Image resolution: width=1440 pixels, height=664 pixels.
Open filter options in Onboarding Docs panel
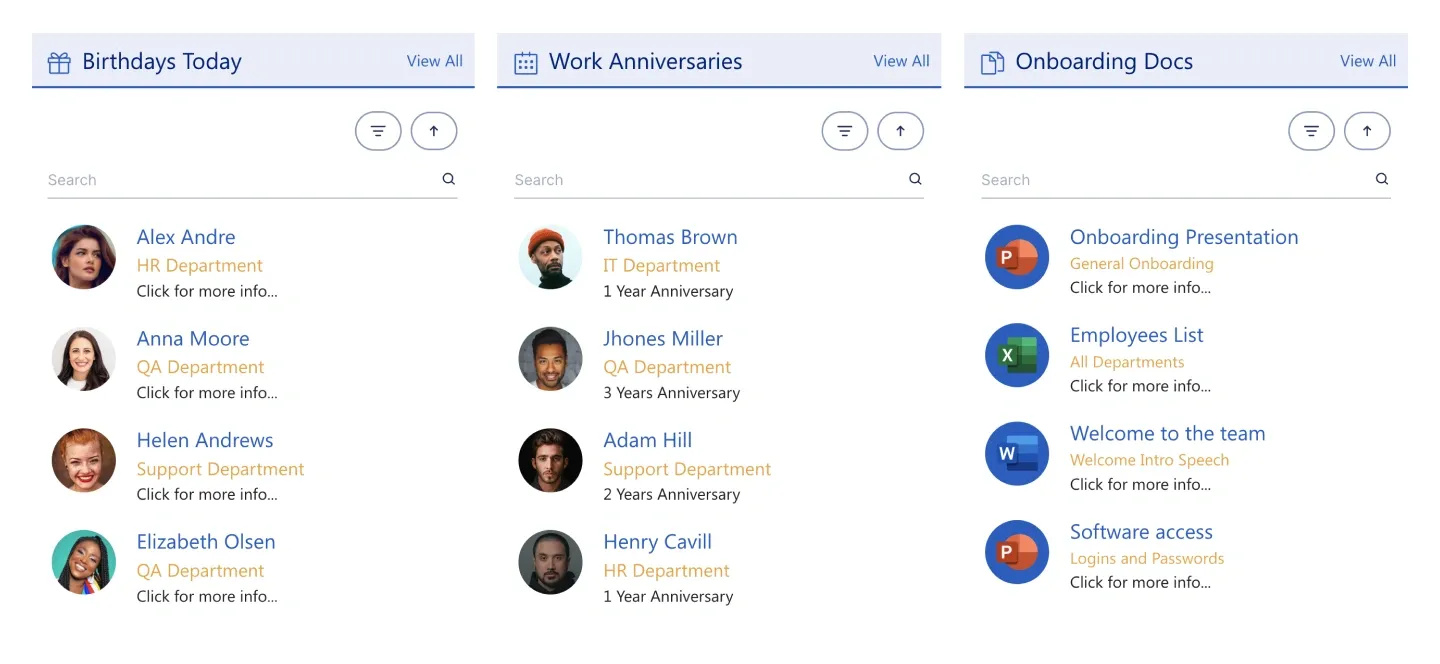1312,131
